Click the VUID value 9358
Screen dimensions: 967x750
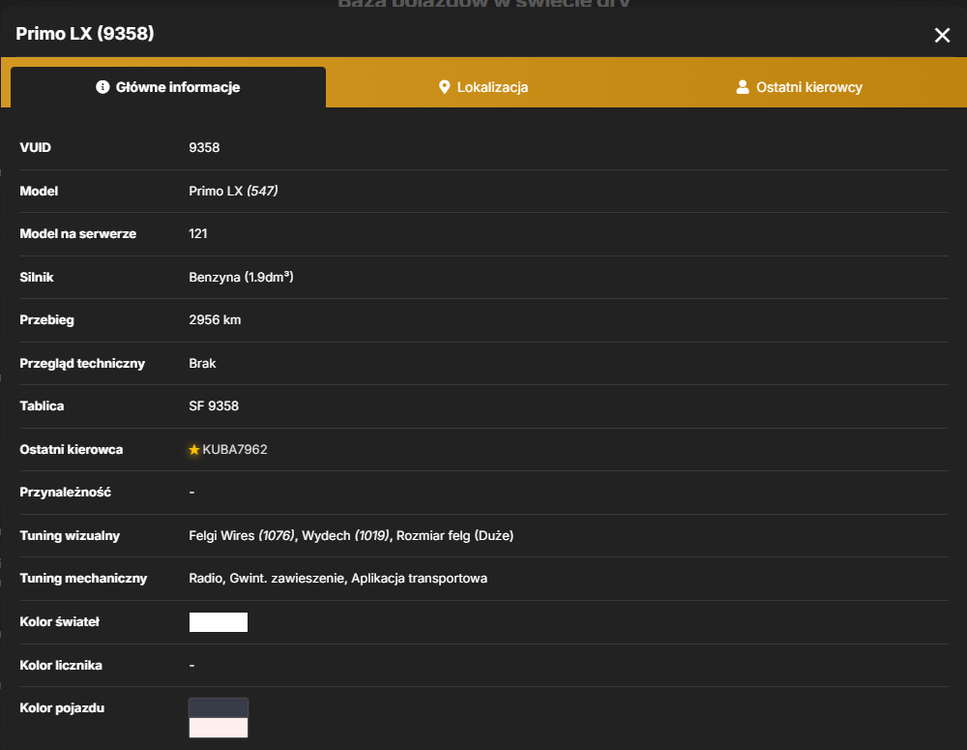pos(204,147)
